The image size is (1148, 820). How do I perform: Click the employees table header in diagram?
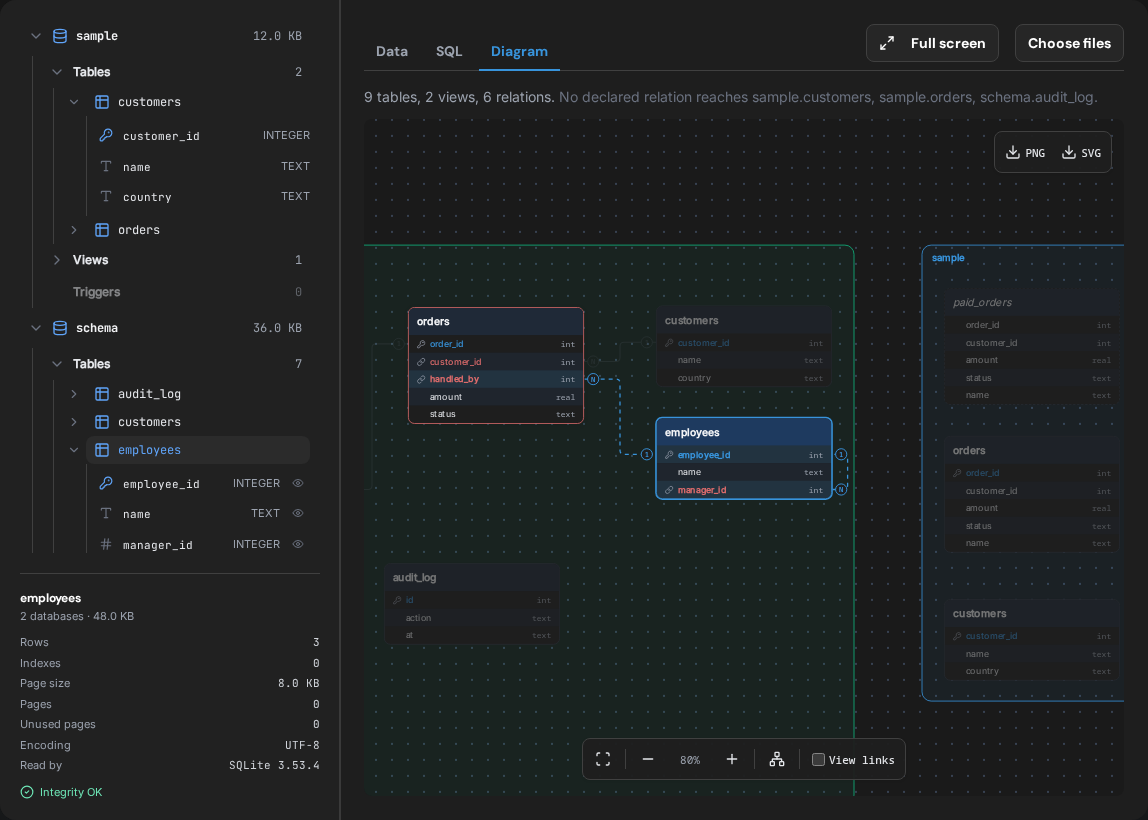click(x=744, y=433)
